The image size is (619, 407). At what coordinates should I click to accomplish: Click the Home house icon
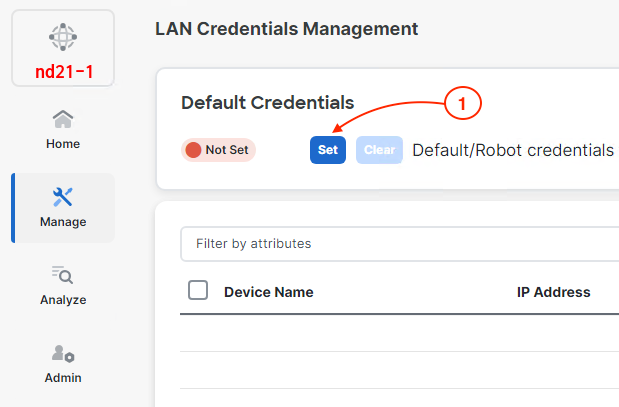(x=63, y=119)
